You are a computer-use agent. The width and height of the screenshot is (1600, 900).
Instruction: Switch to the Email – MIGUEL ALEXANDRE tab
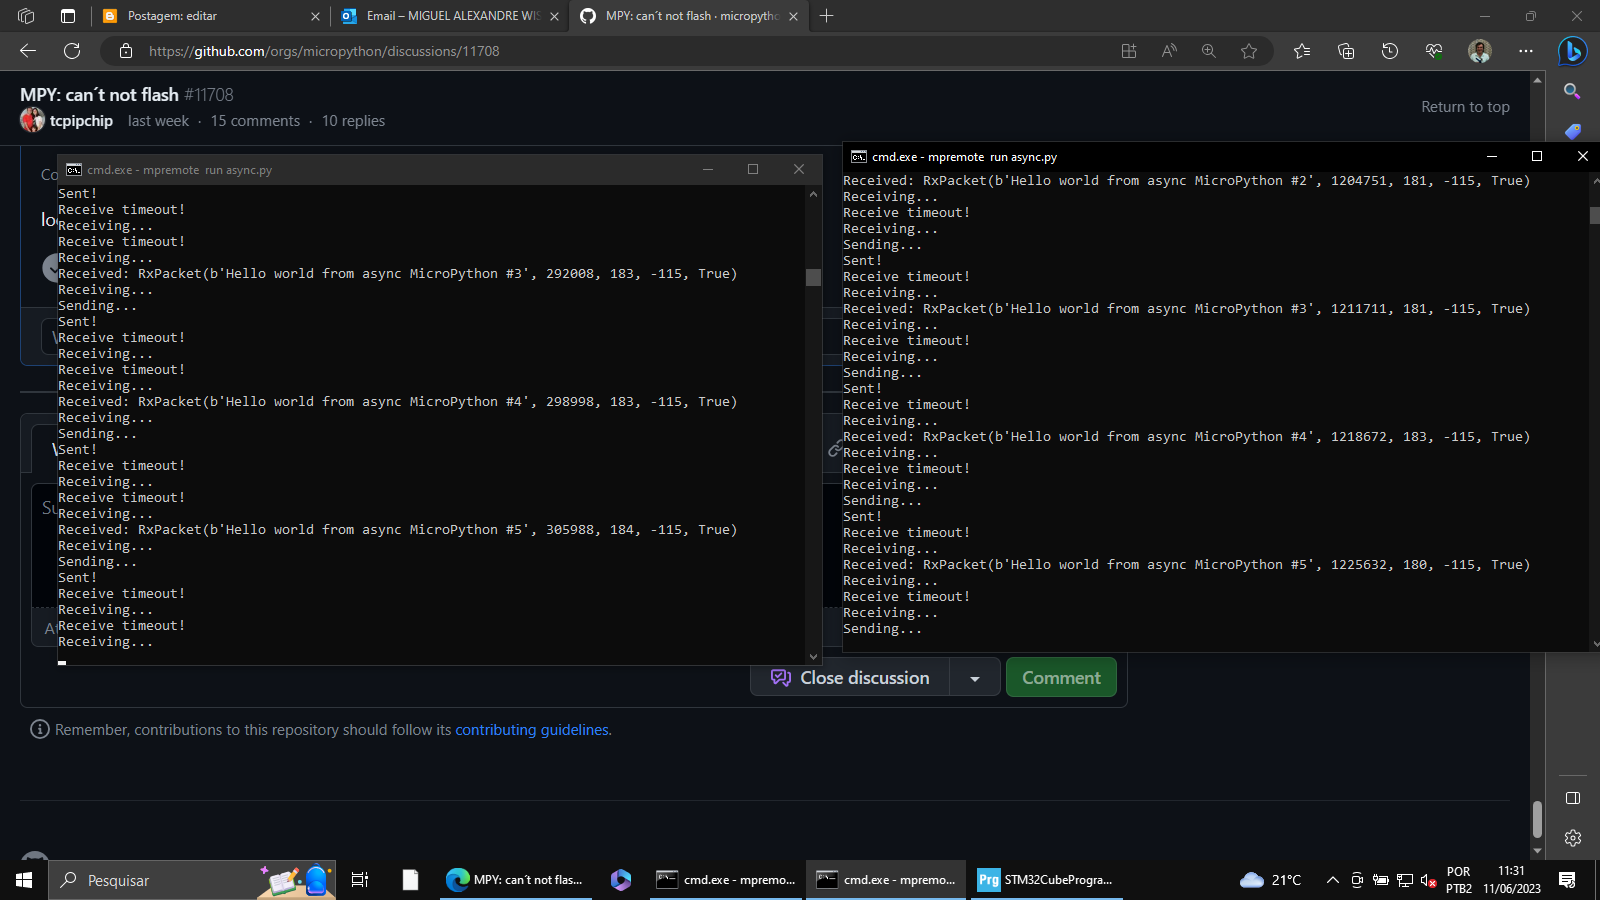click(448, 16)
